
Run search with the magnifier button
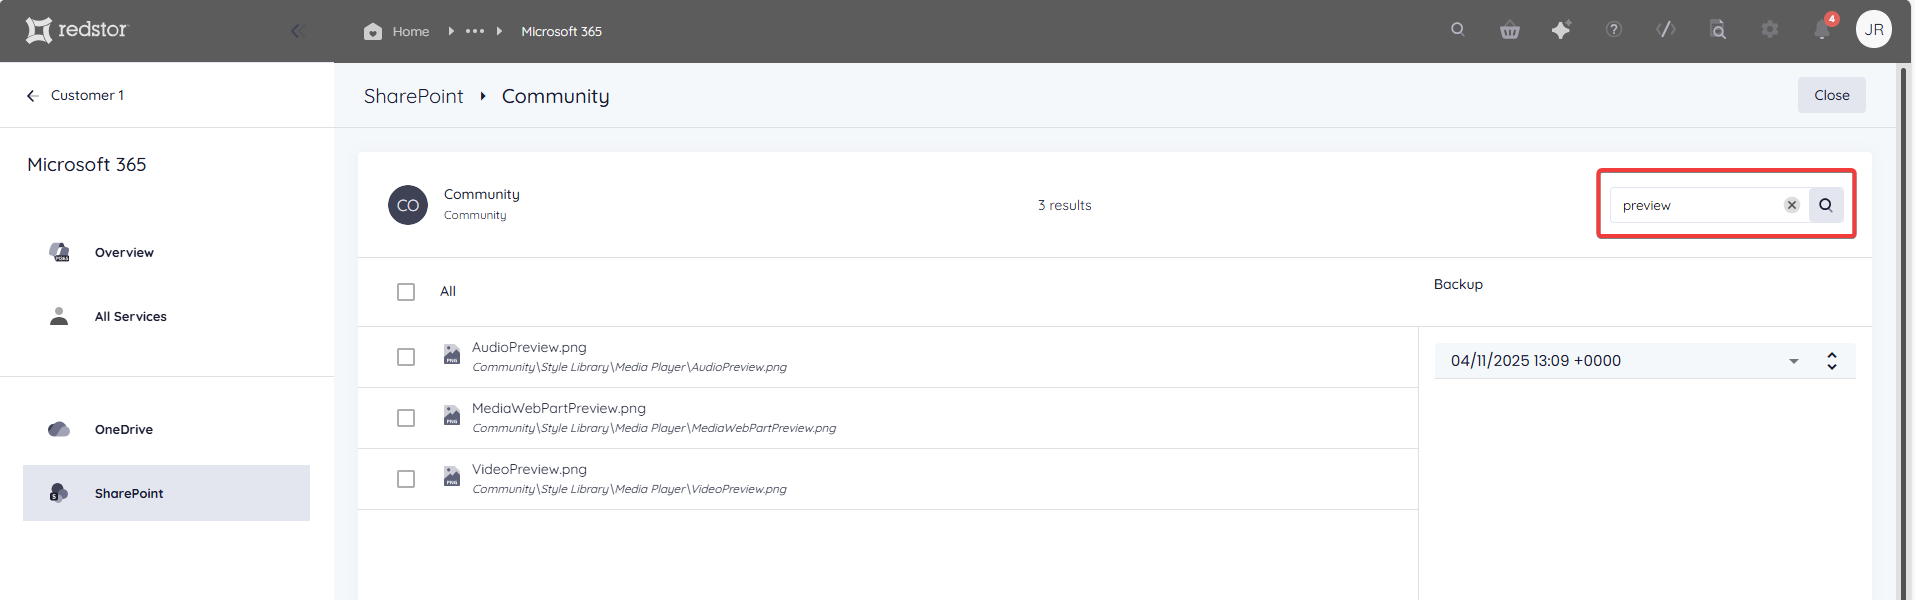click(x=1826, y=205)
